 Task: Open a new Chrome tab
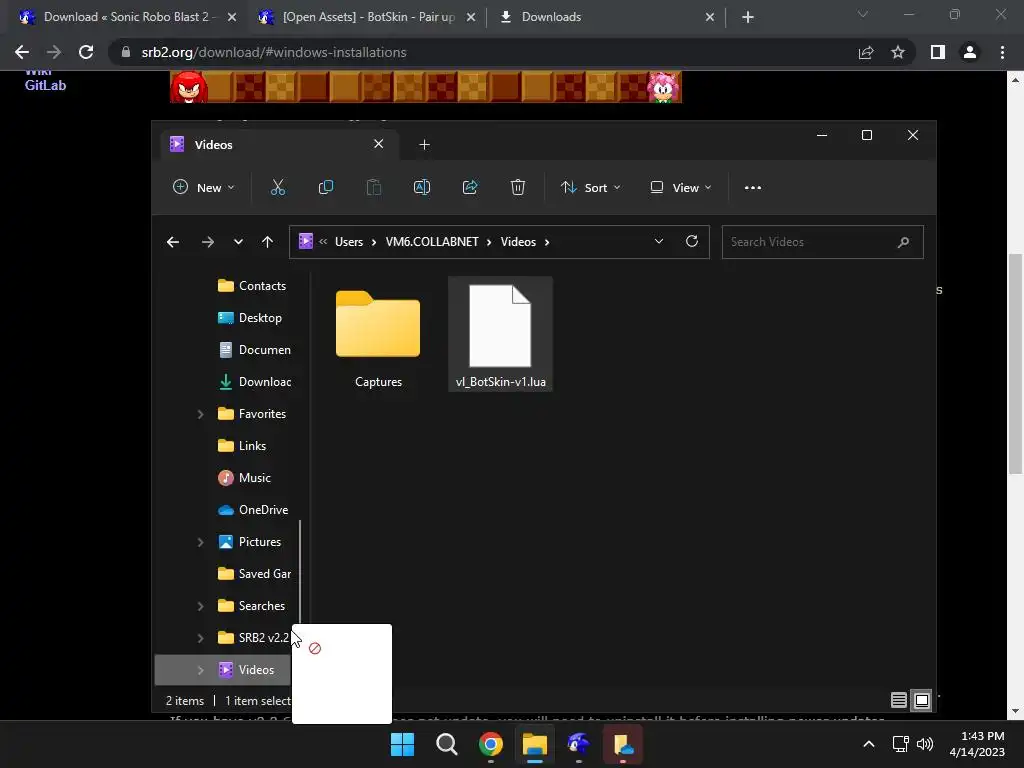click(x=748, y=17)
